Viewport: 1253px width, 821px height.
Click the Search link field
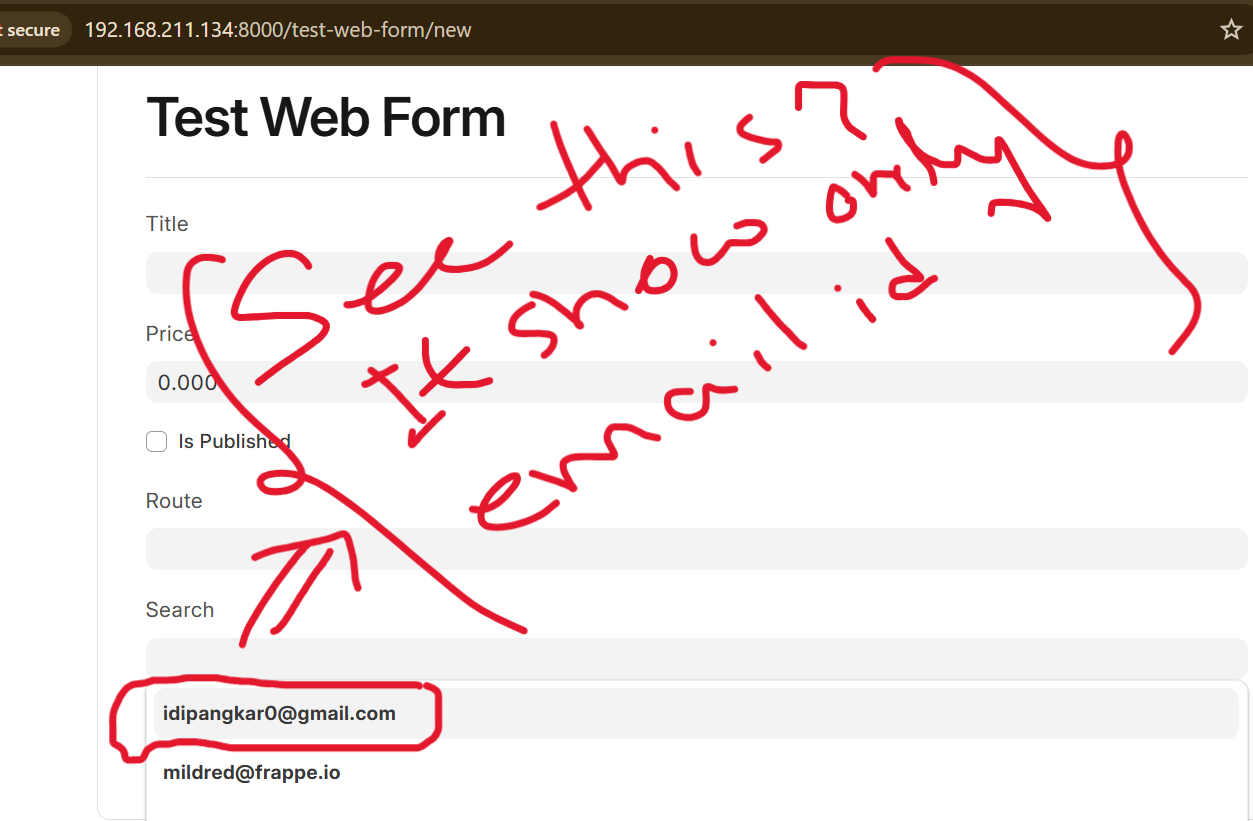pyautogui.click(x=696, y=658)
